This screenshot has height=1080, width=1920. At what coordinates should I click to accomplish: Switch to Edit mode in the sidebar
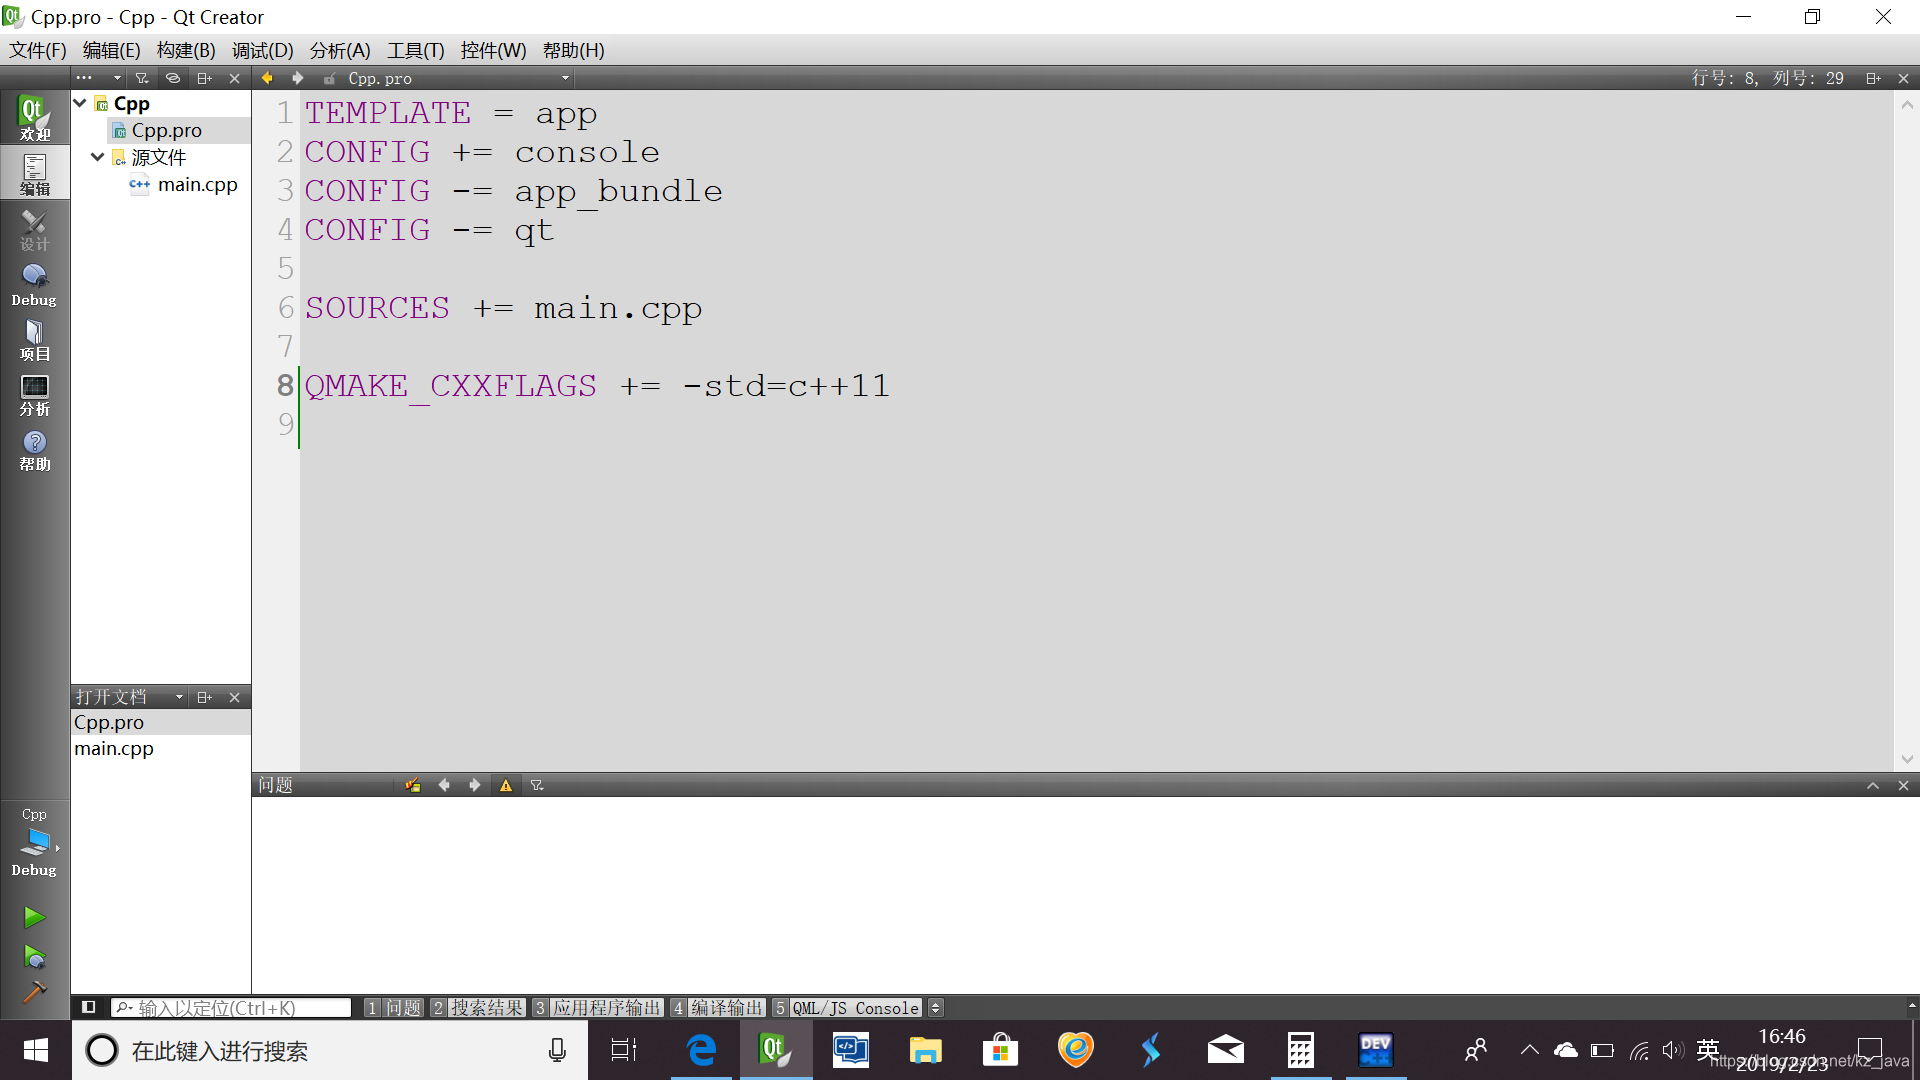tap(35, 173)
